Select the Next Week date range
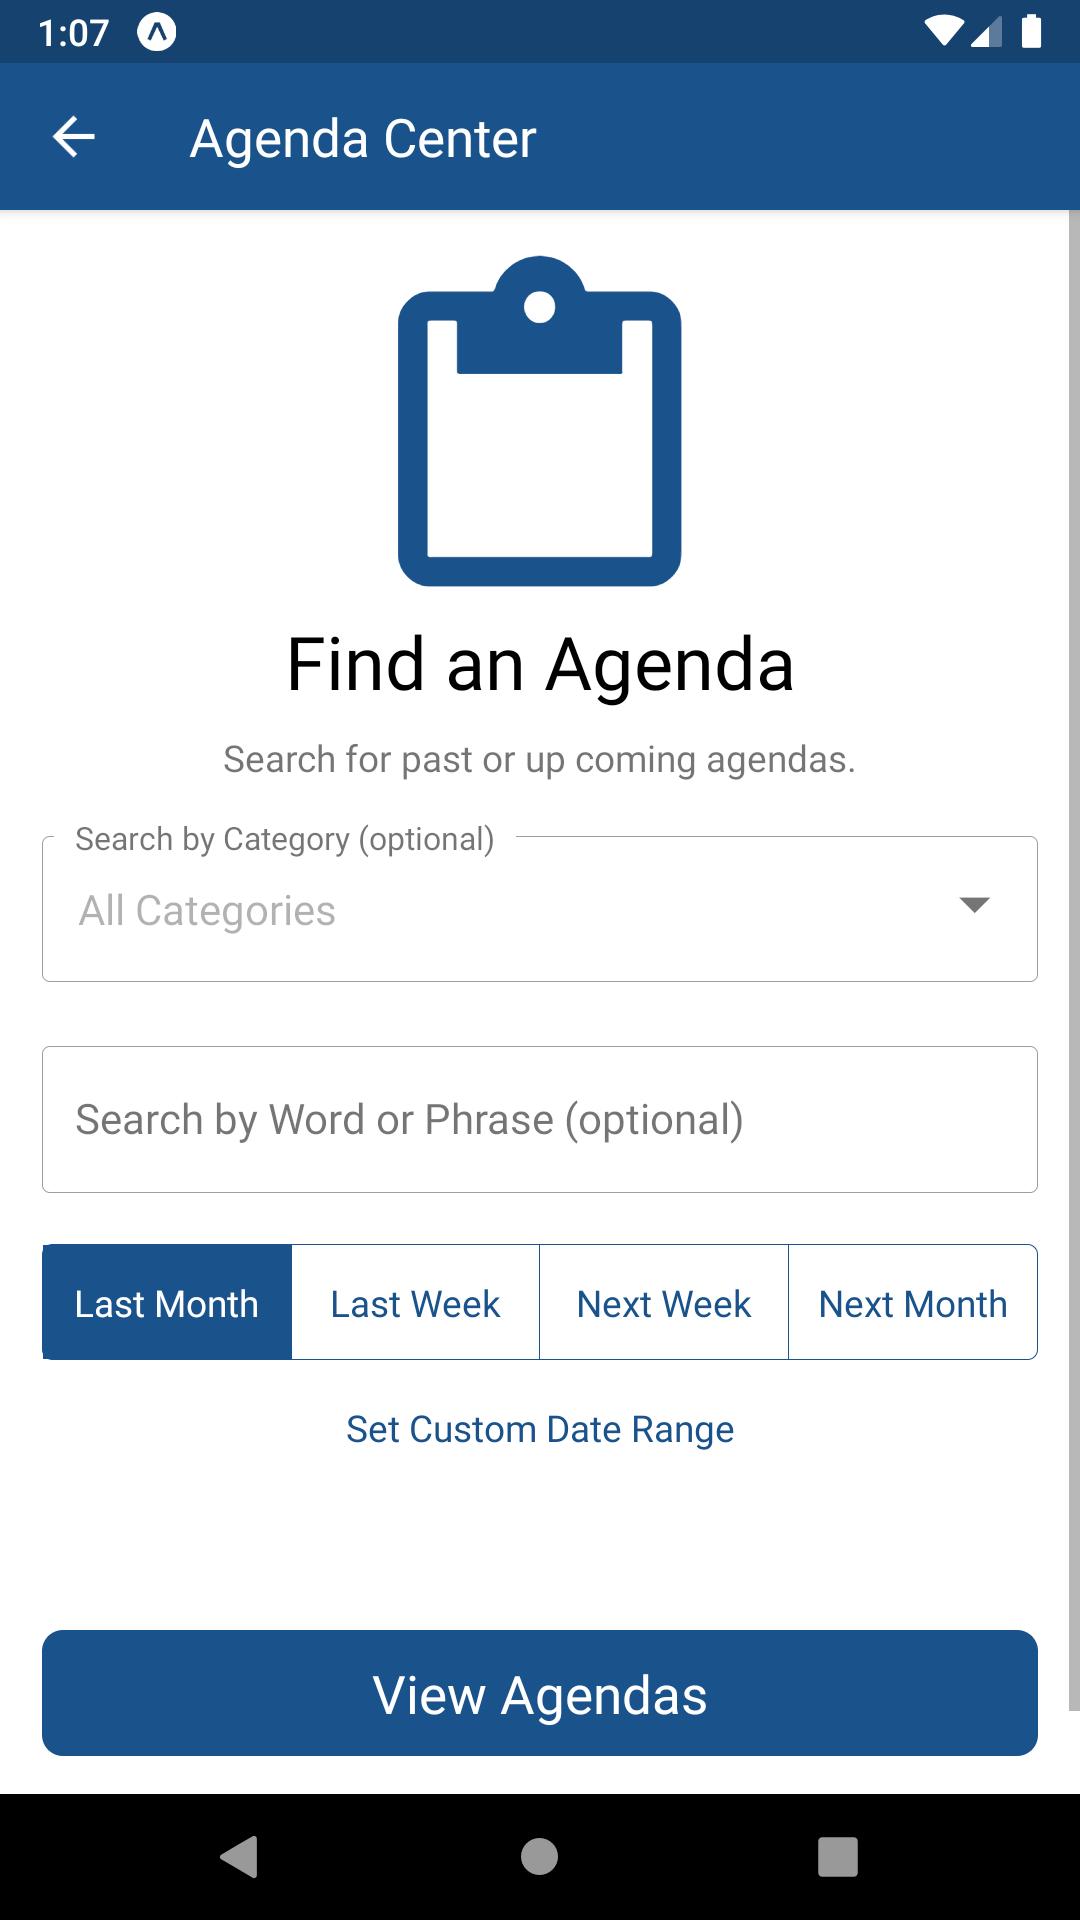The height and width of the screenshot is (1920, 1080). click(664, 1302)
